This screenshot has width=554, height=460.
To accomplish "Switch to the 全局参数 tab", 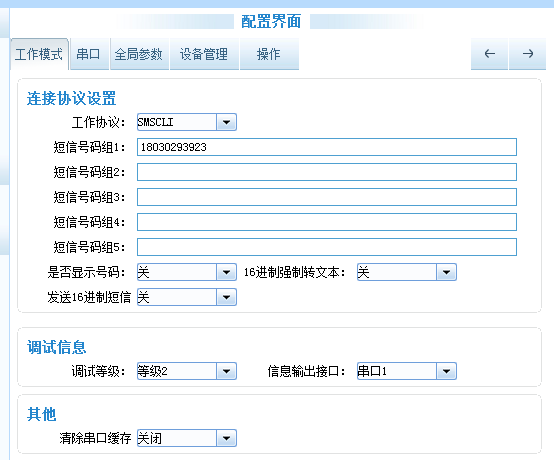I will tap(139, 54).
